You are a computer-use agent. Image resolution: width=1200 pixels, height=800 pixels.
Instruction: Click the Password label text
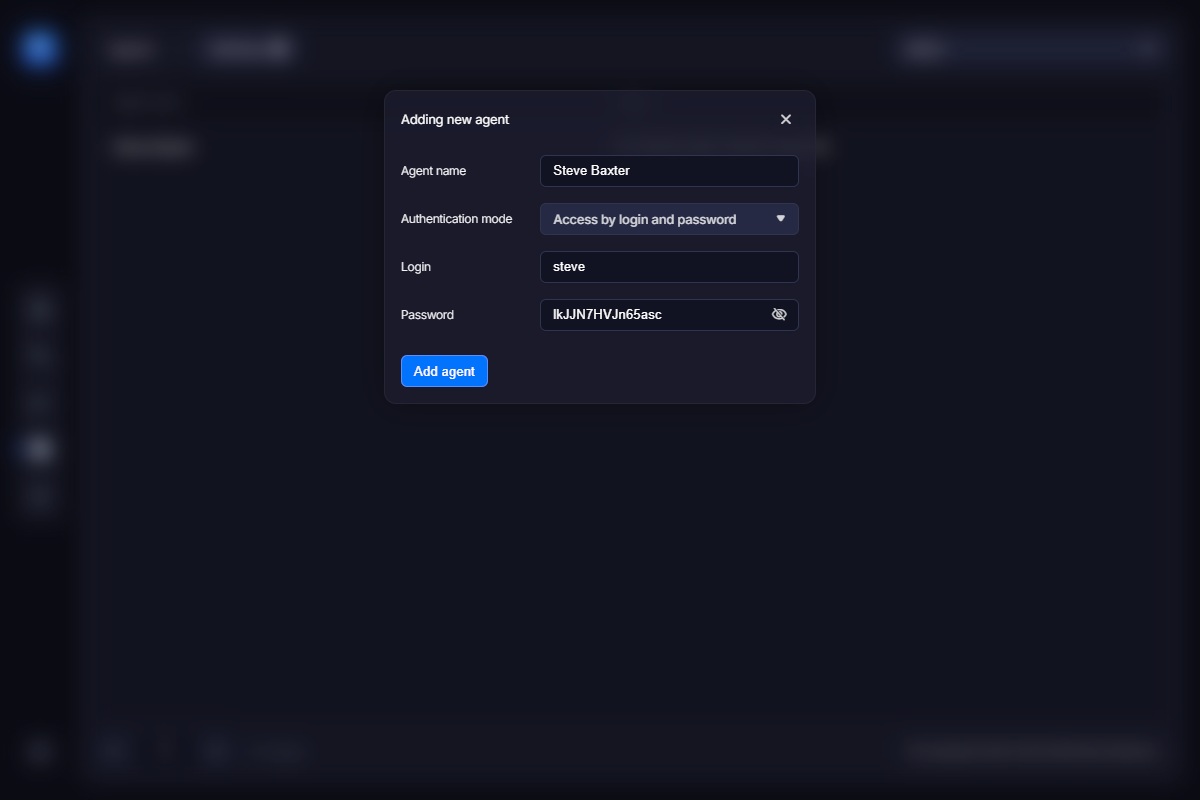click(427, 315)
